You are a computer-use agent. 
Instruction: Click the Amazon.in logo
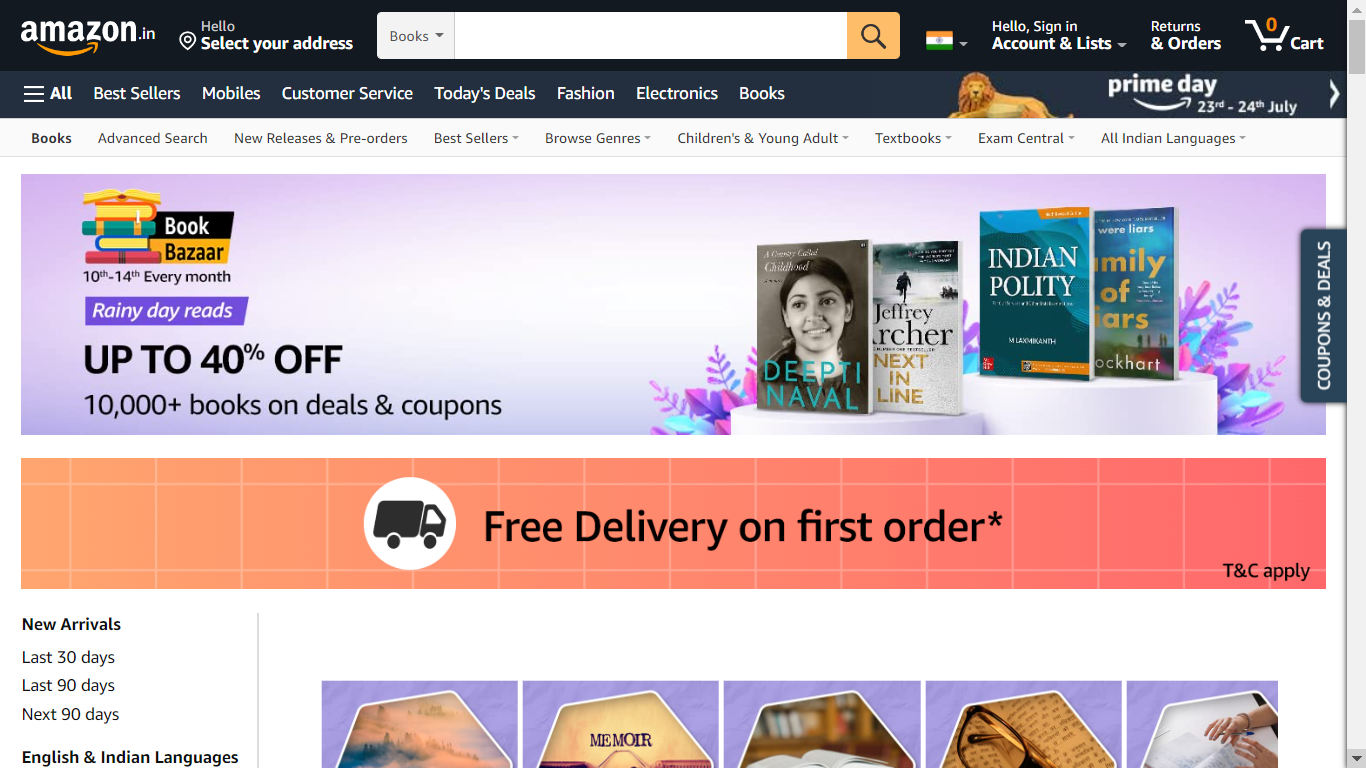click(x=88, y=36)
